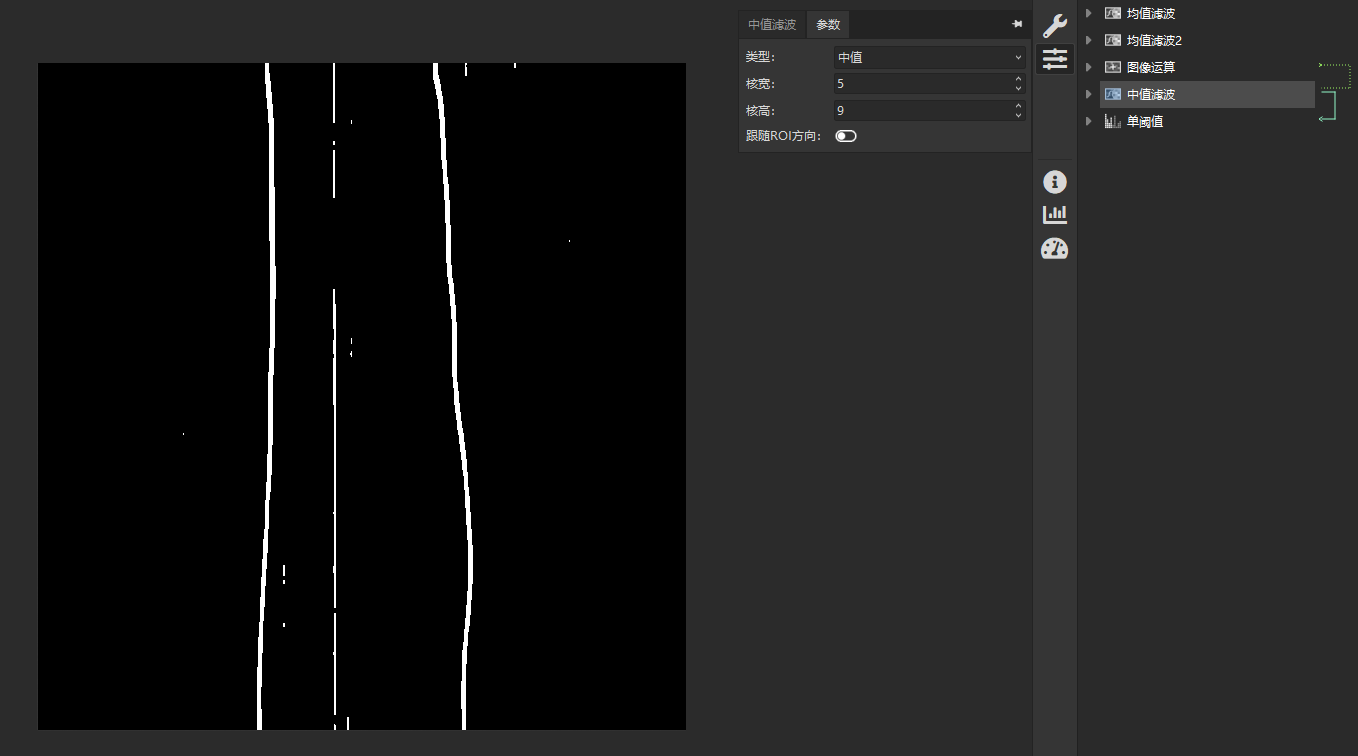Open the speedometer performance panel
The image size is (1358, 756).
click(x=1054, y=248)
